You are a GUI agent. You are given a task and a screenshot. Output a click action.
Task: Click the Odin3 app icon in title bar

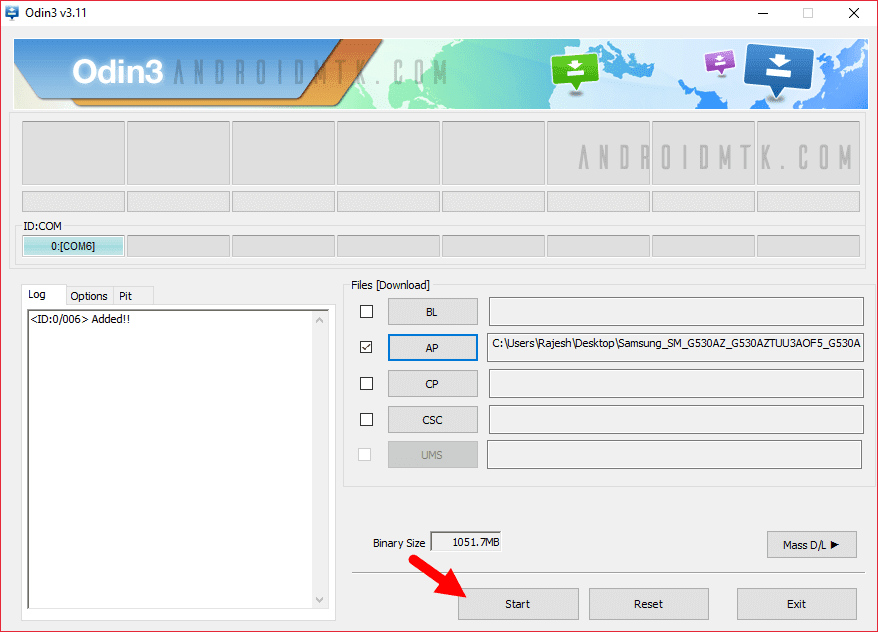pyautogui.click(x=12, y=12)
